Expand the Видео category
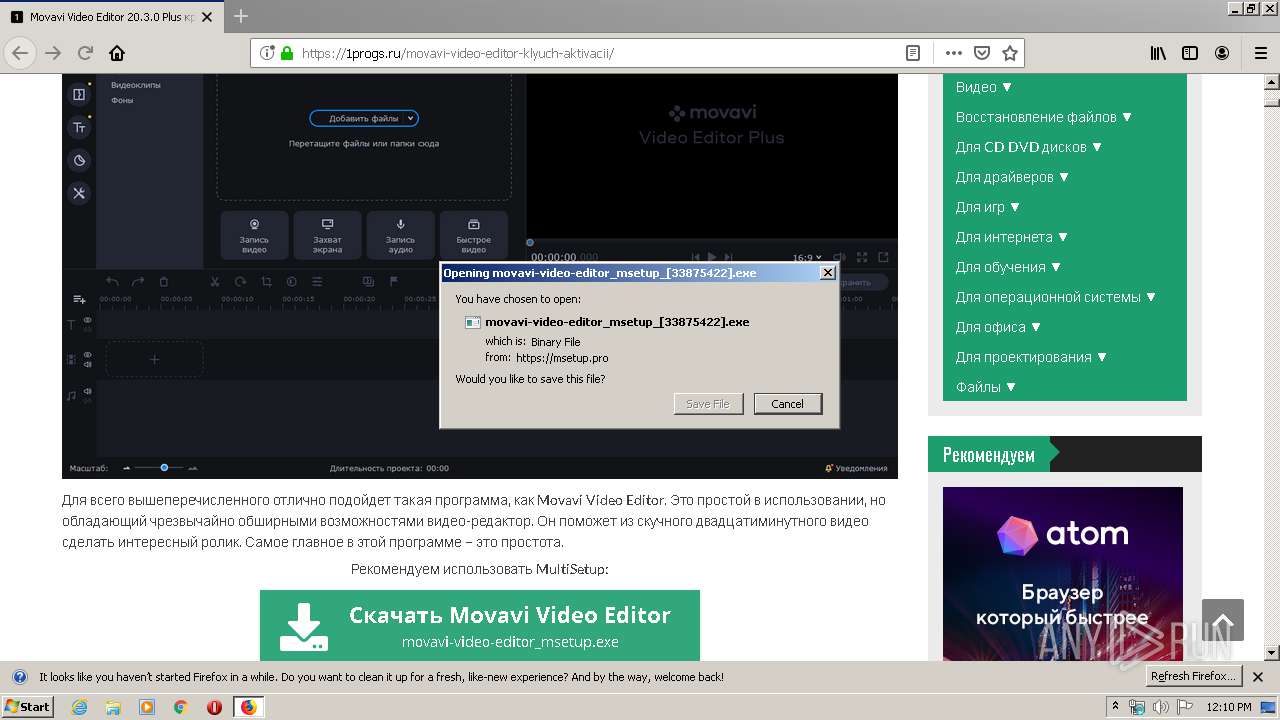 pos(984,87)
